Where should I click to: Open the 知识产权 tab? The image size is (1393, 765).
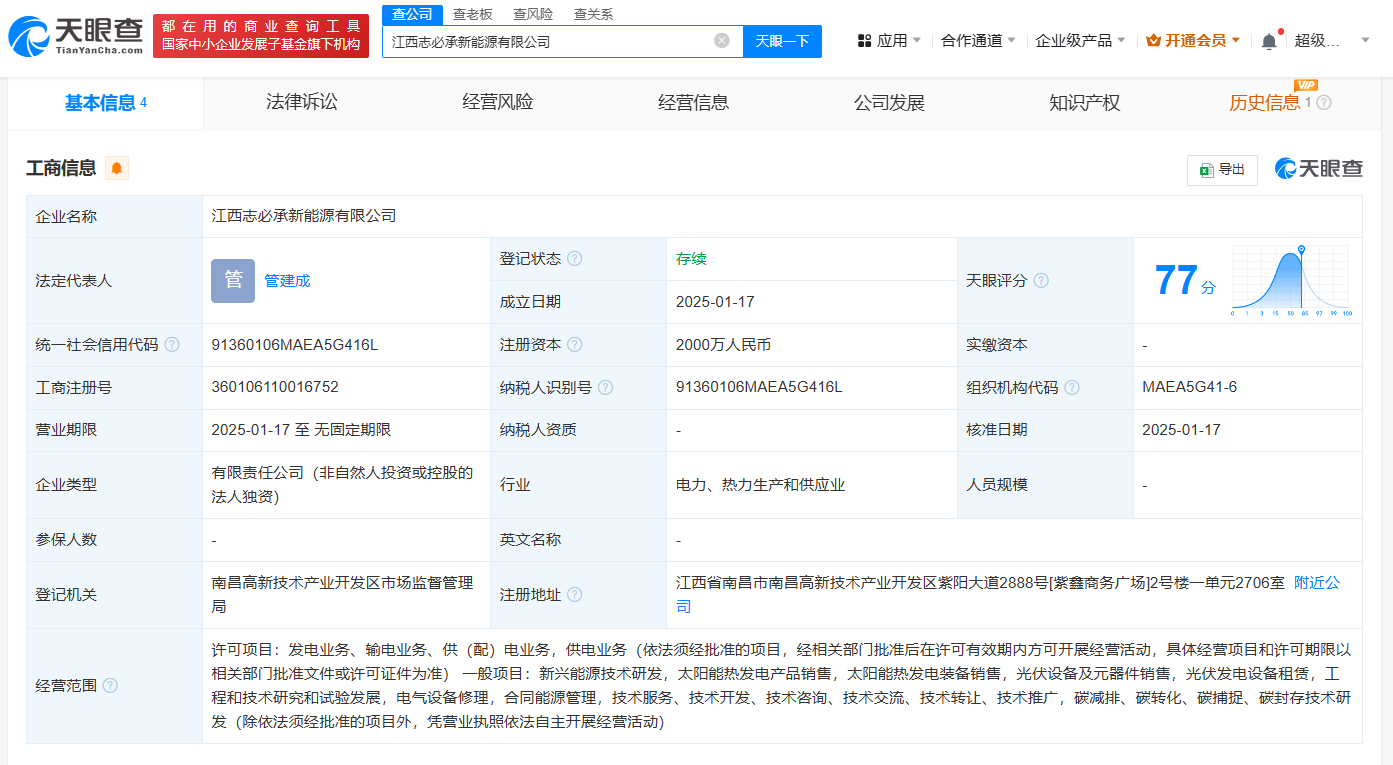[x=1084, y=103]
